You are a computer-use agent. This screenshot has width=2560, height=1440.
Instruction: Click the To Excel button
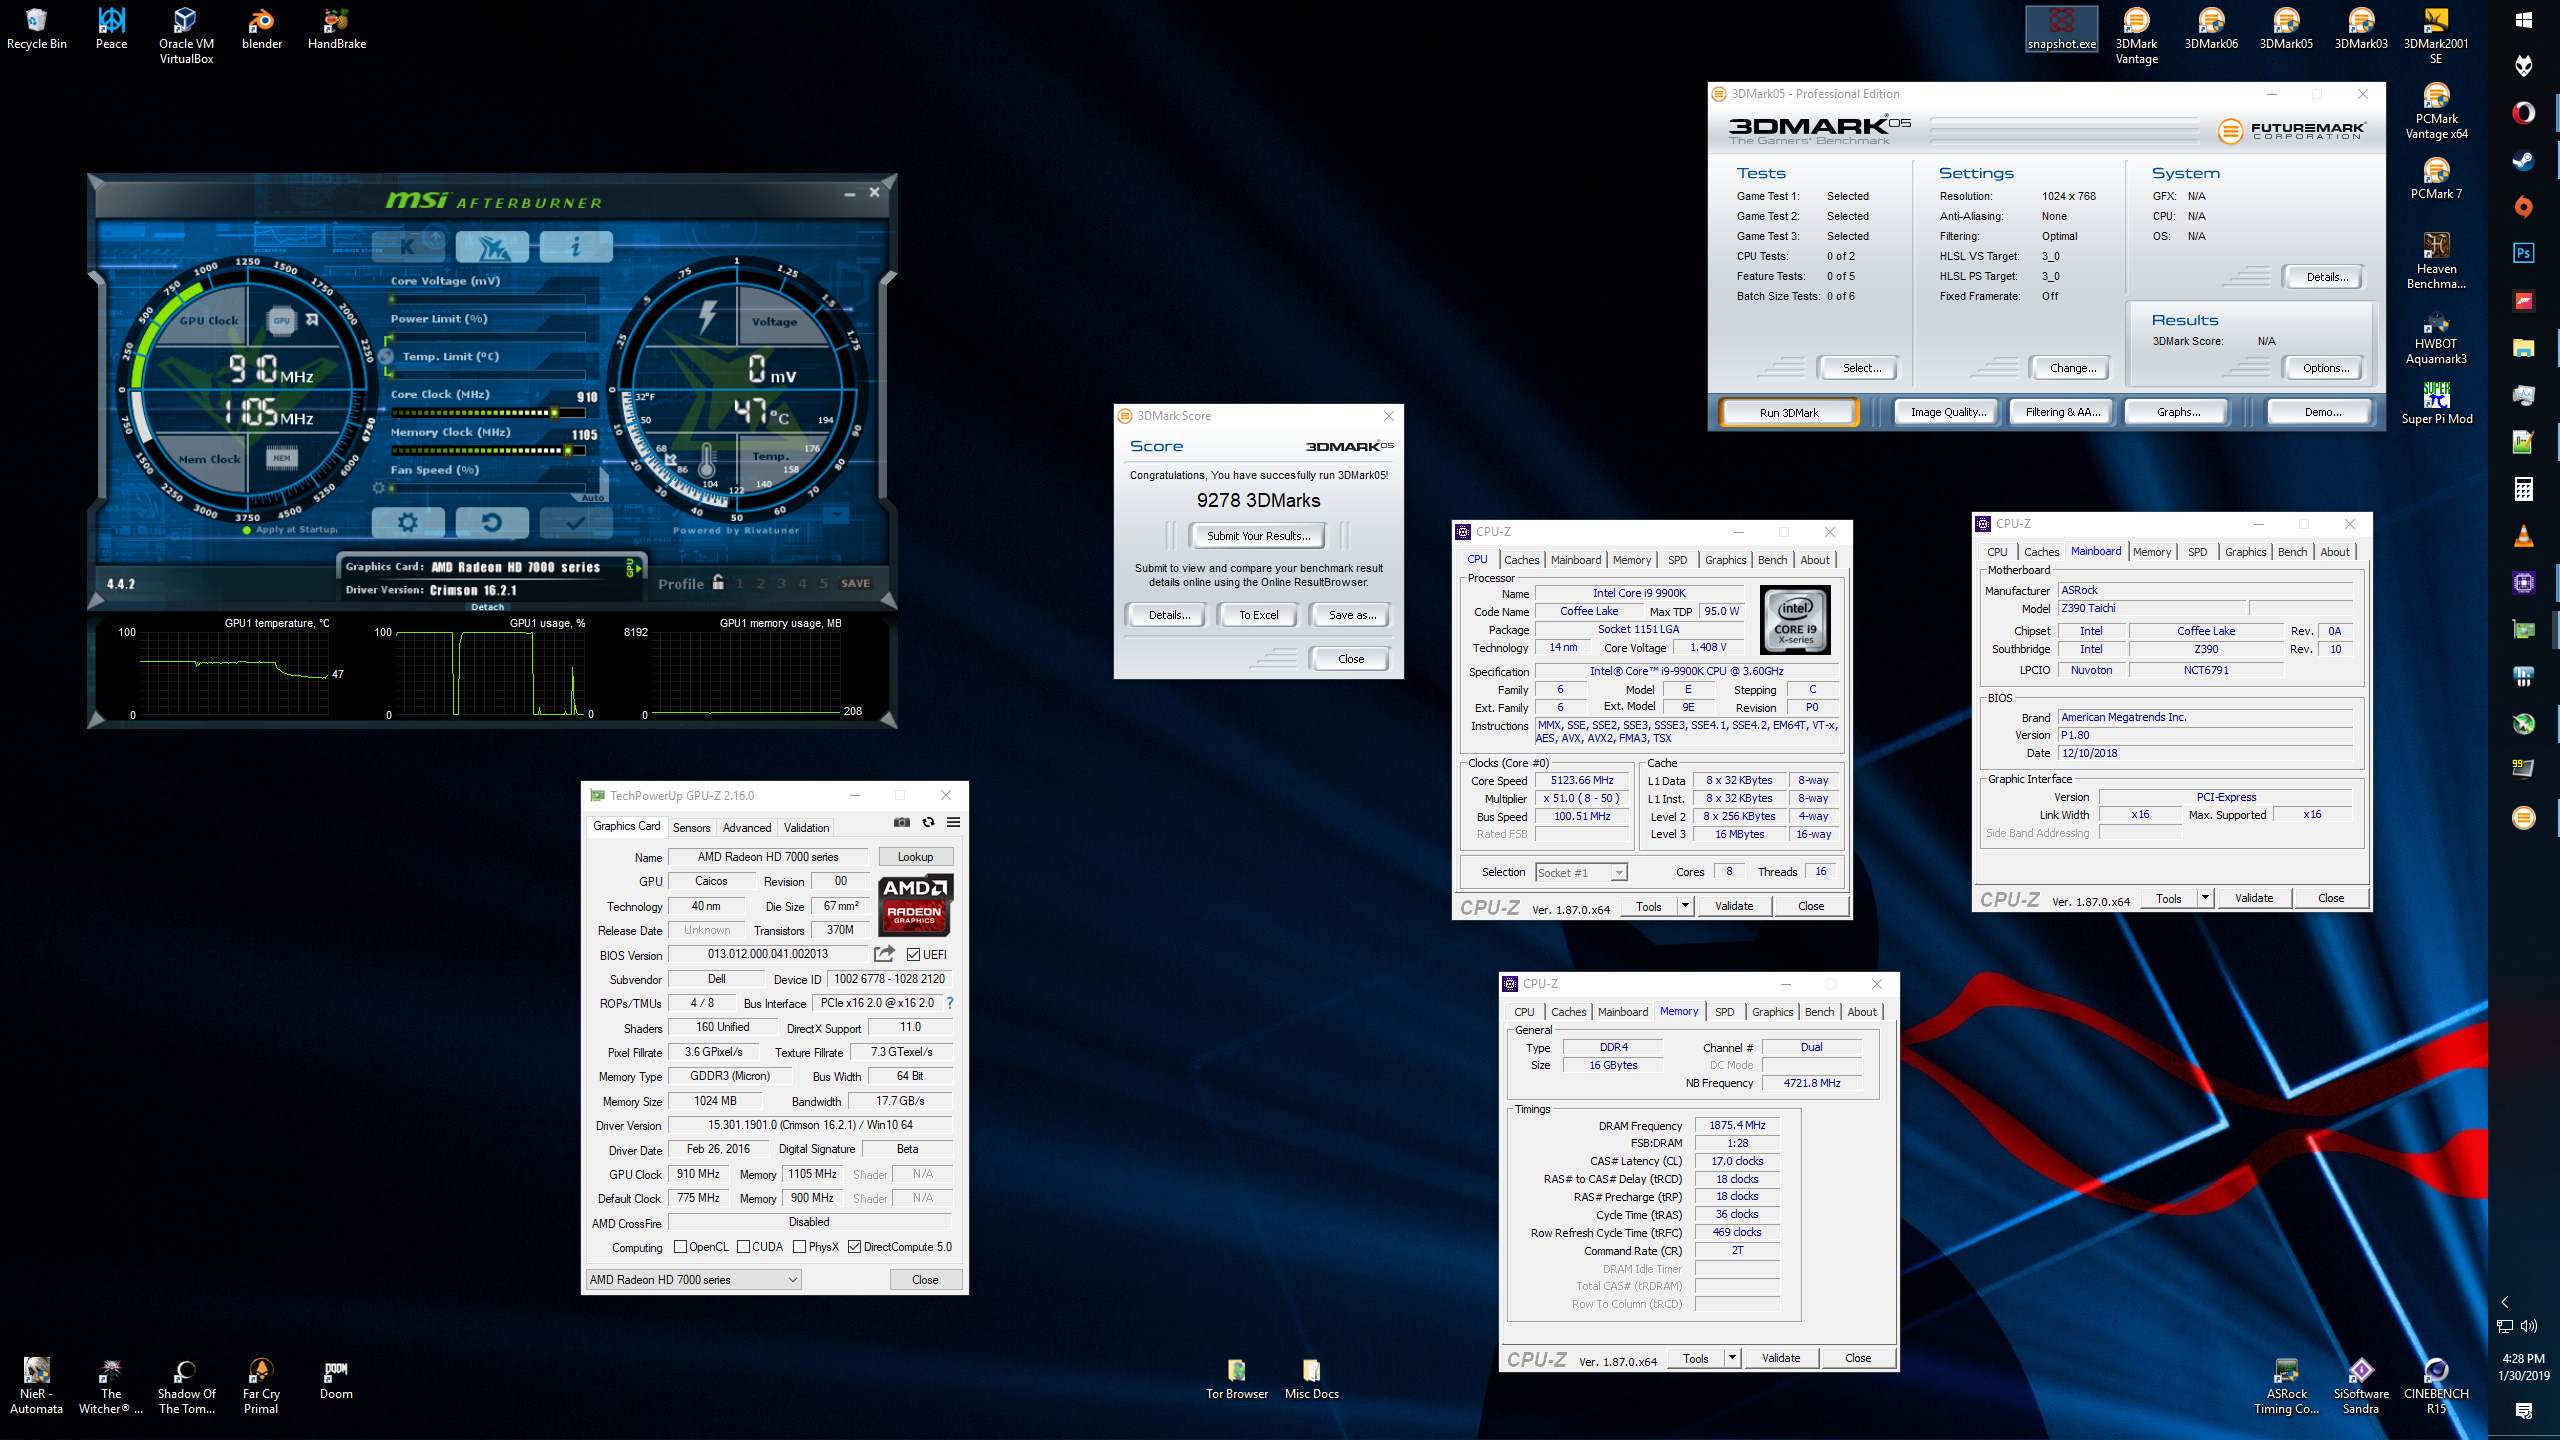pos(1258,615)
